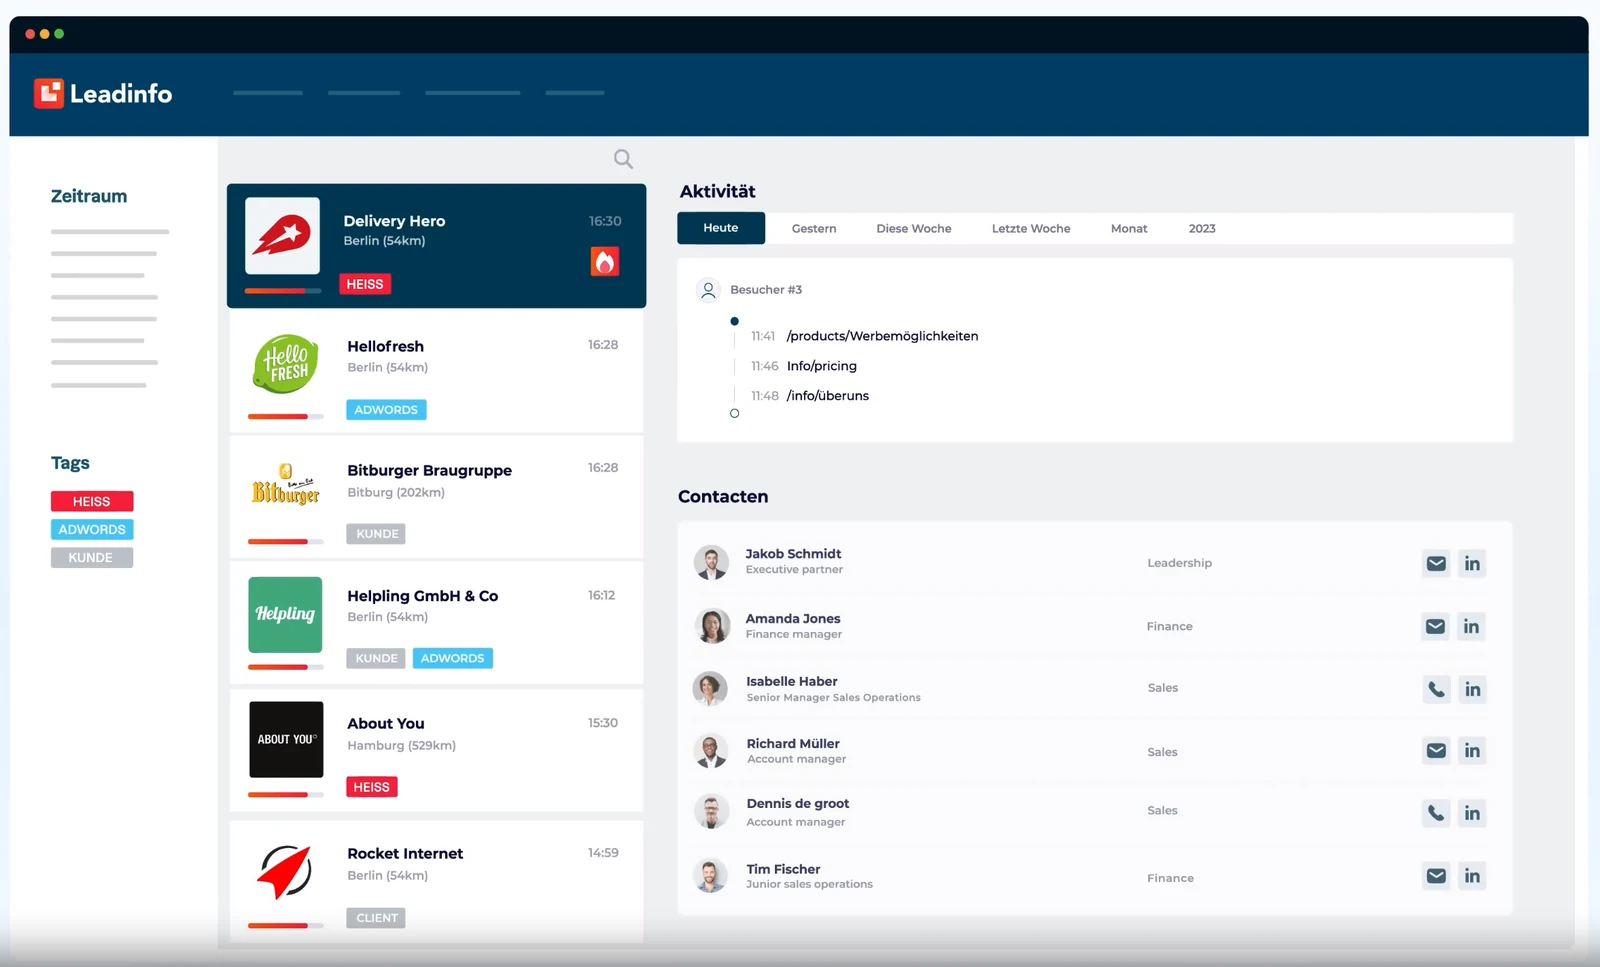This screenshot has height=967, width=1600.
Task: Click the ADWORDS tag on Helpling
Action: pos(452,658)
